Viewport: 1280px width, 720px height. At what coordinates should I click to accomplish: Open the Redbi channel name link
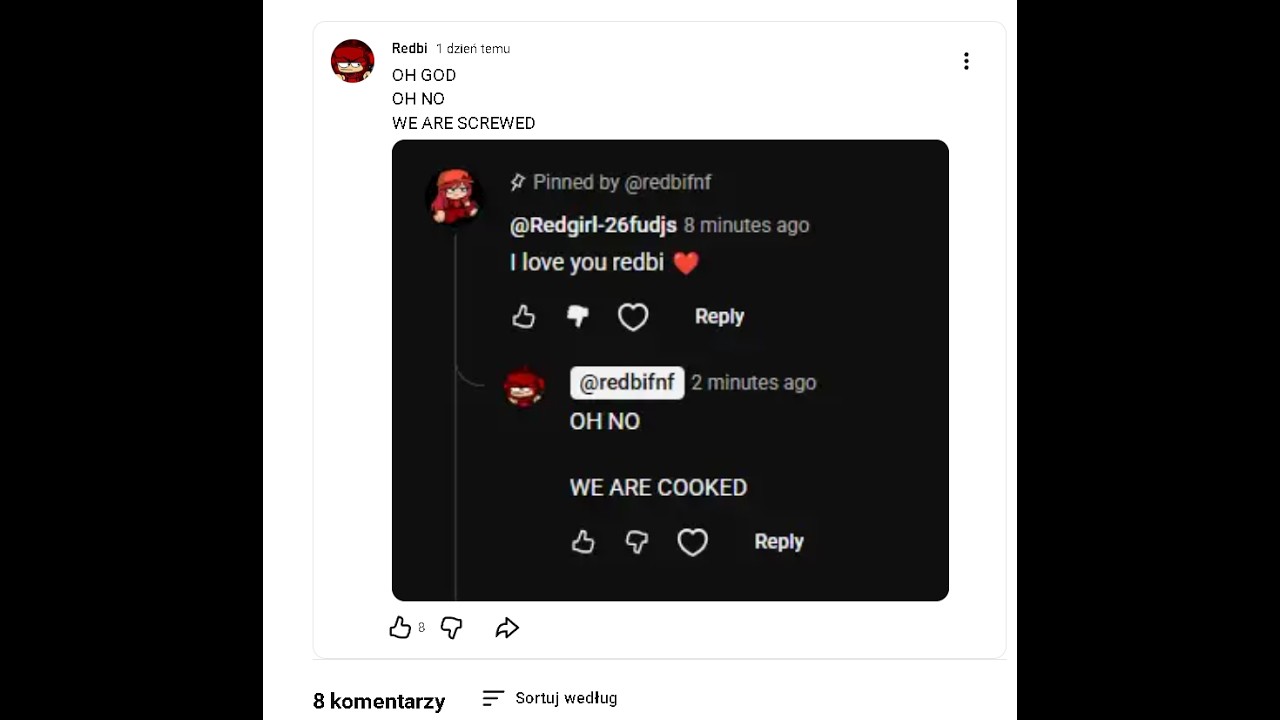(x=409, y=48)
